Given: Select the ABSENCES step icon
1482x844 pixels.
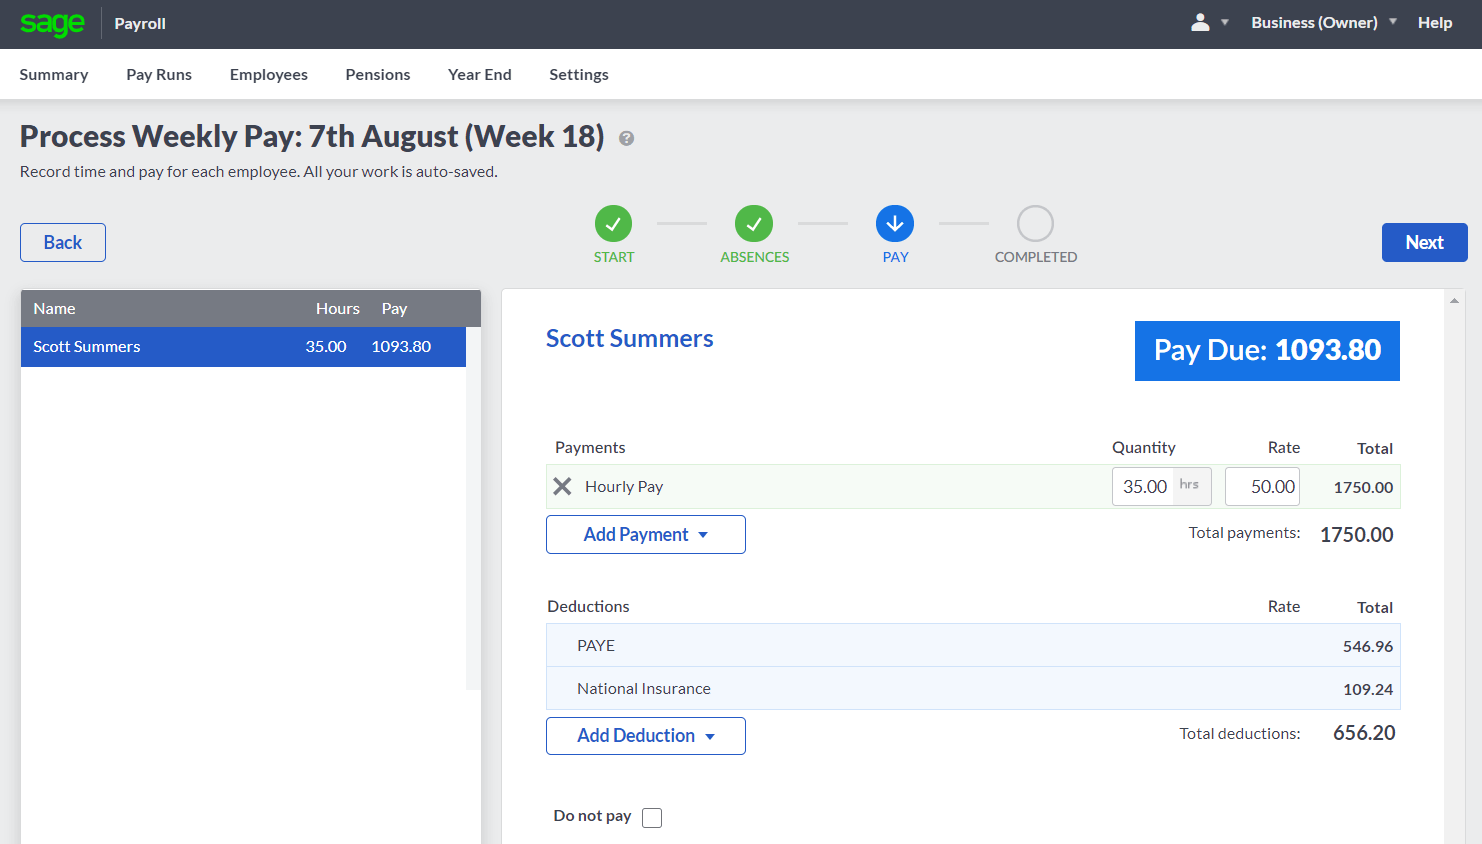Looking at the screenshot, I should (x=754, y=225).
